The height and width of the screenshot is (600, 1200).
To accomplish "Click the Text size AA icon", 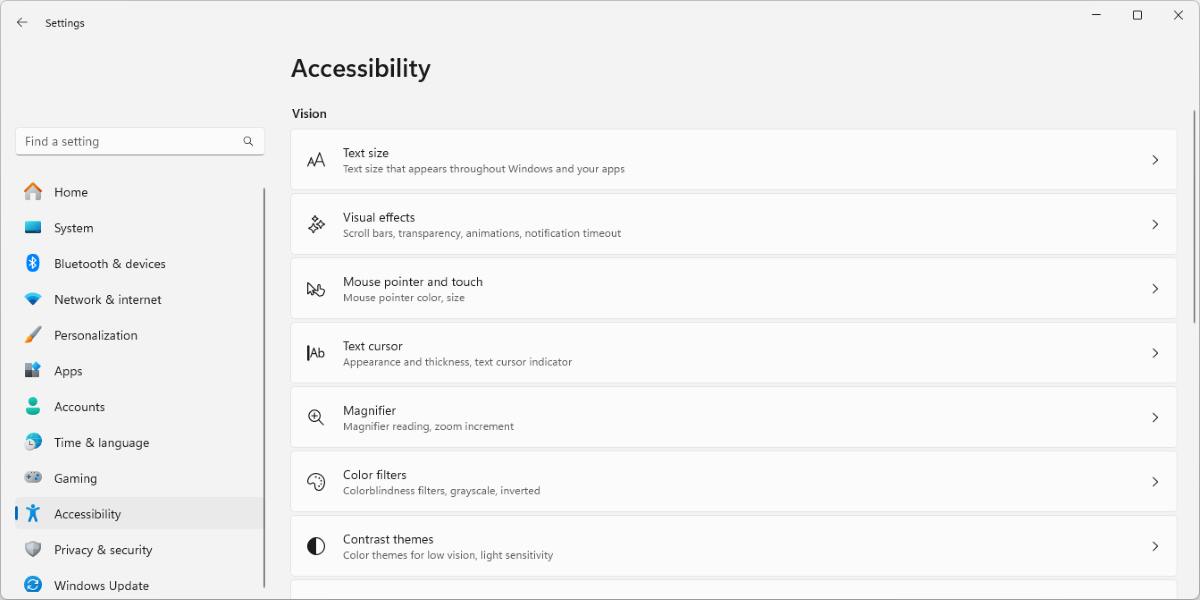I will tap(317, 159).
